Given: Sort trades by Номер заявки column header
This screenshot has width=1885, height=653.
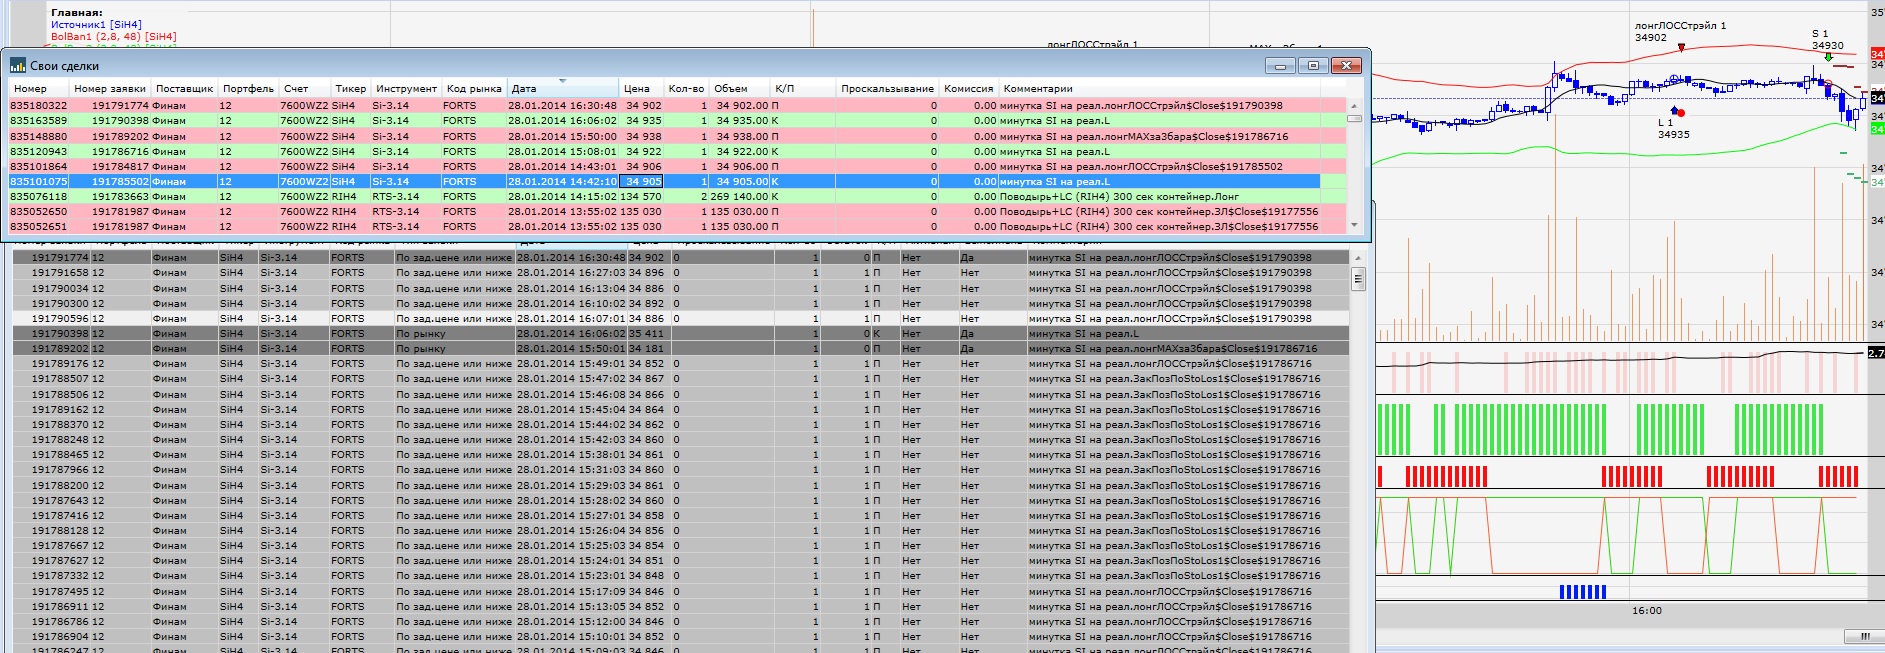Looking at the screenshot, I should [110, 88].
